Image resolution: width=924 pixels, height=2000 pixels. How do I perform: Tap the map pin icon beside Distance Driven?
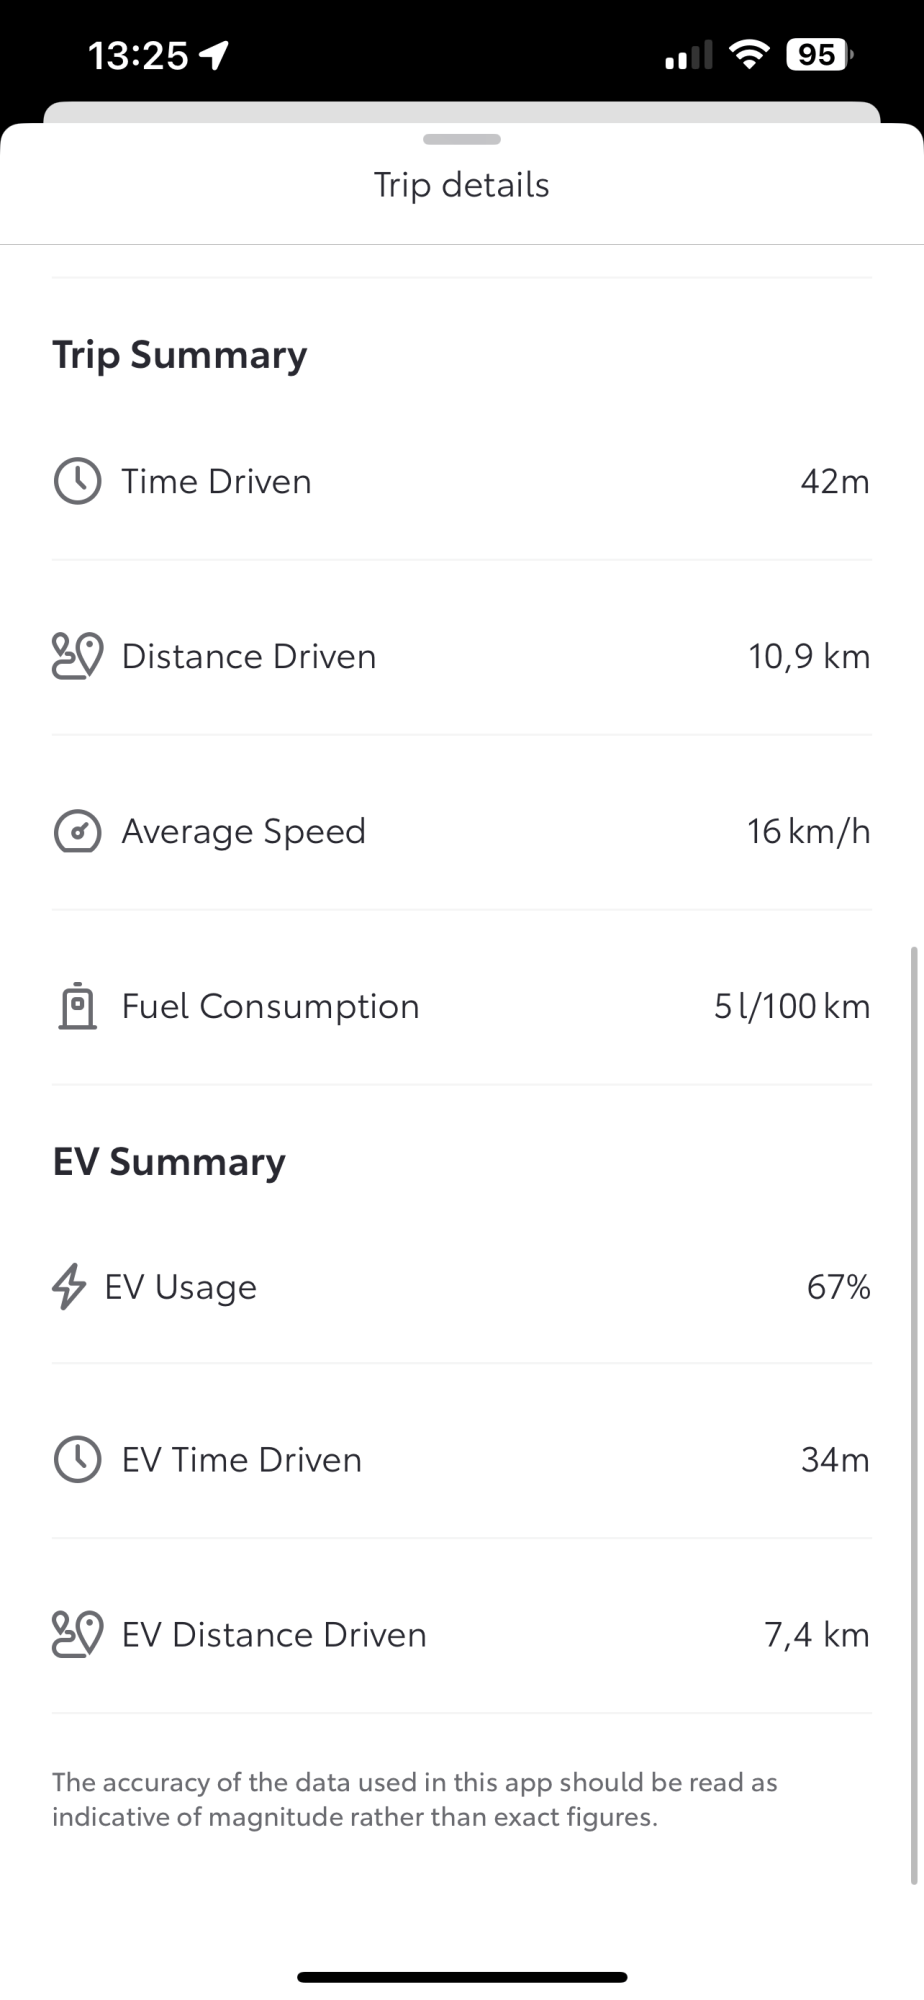pos(77,656)
